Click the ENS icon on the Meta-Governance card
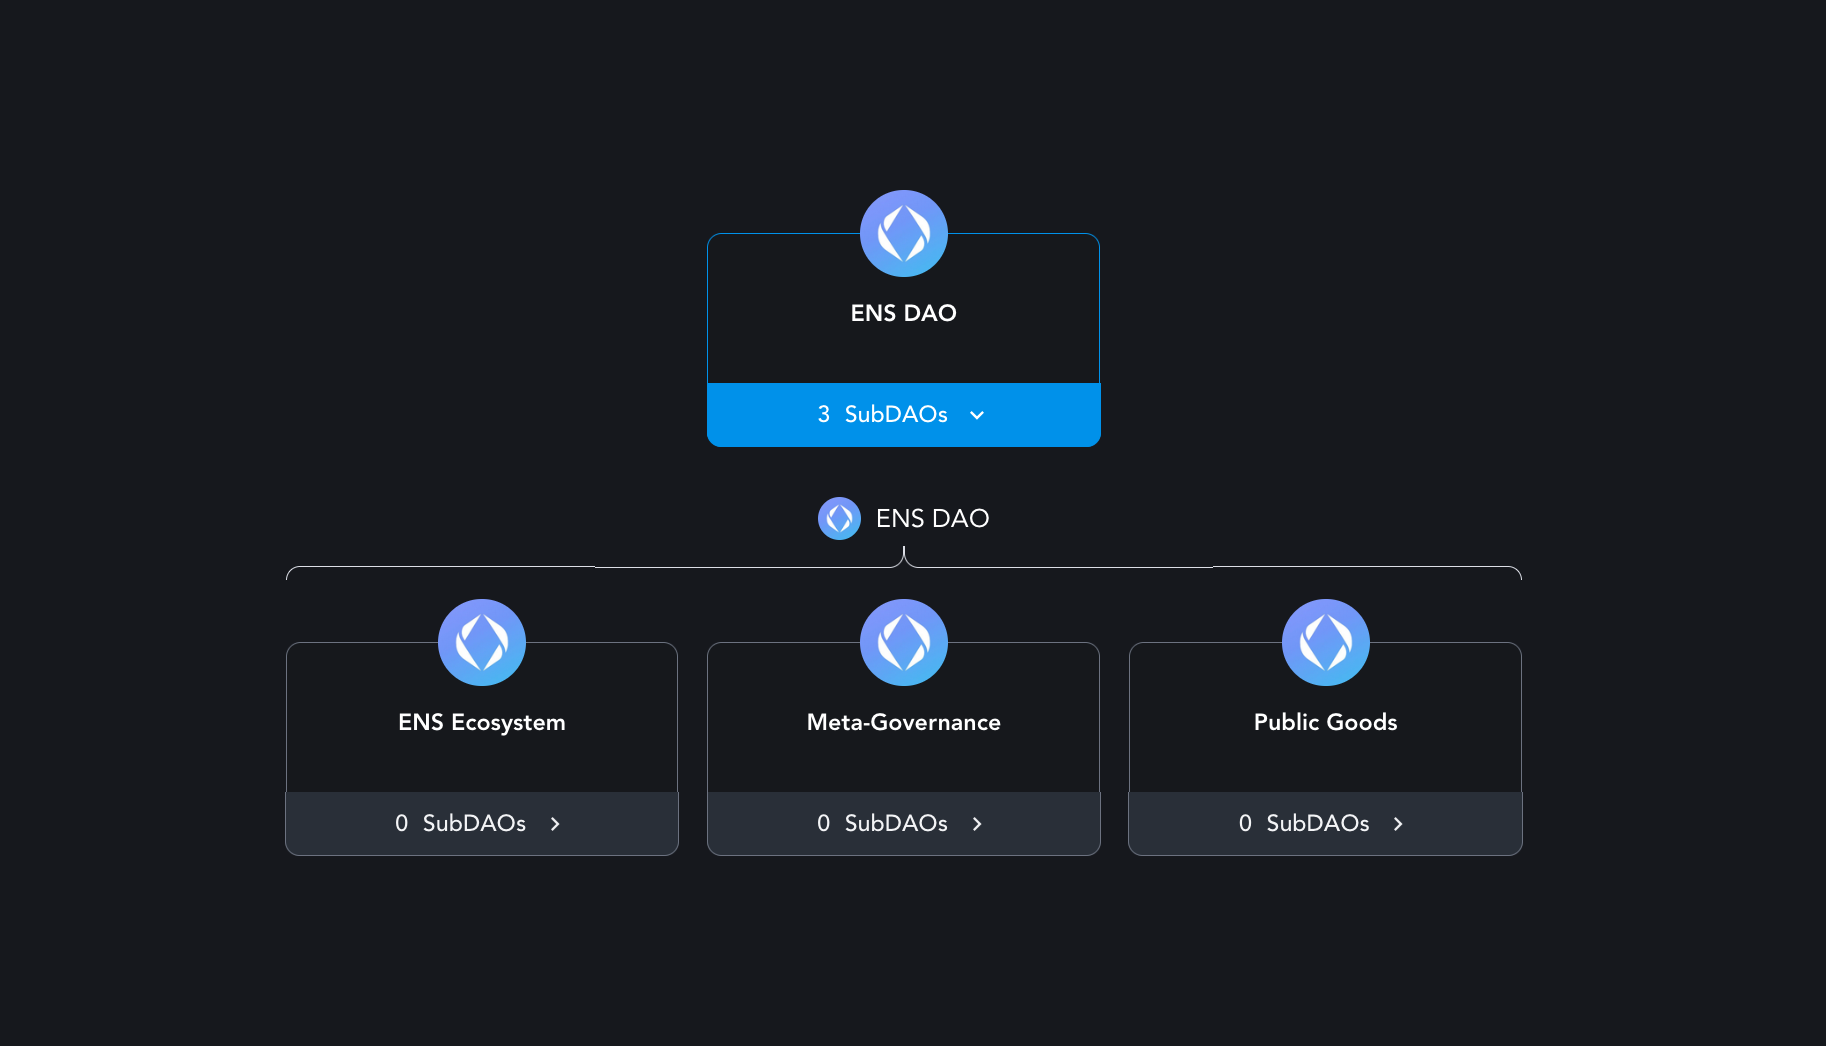Image resolution: width=1826 pixels, height=1046 pixels. tap(903, 642)
